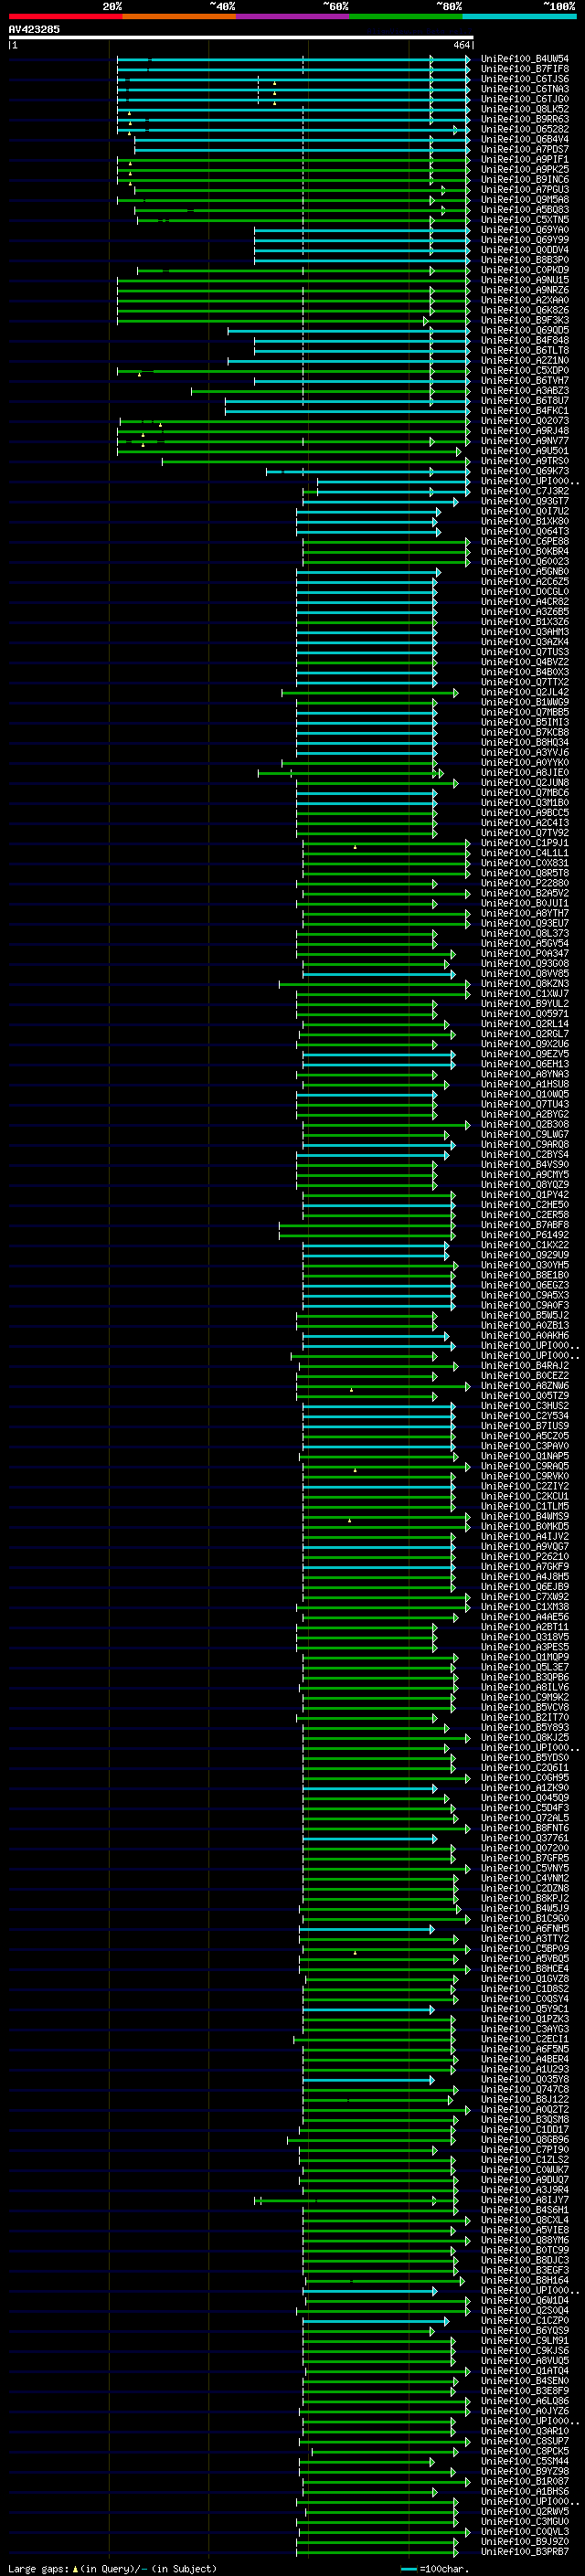Open hit UniRef100_B8H164
Viewport: 585px width, 2576px height.
click(x=525, y=2280)
